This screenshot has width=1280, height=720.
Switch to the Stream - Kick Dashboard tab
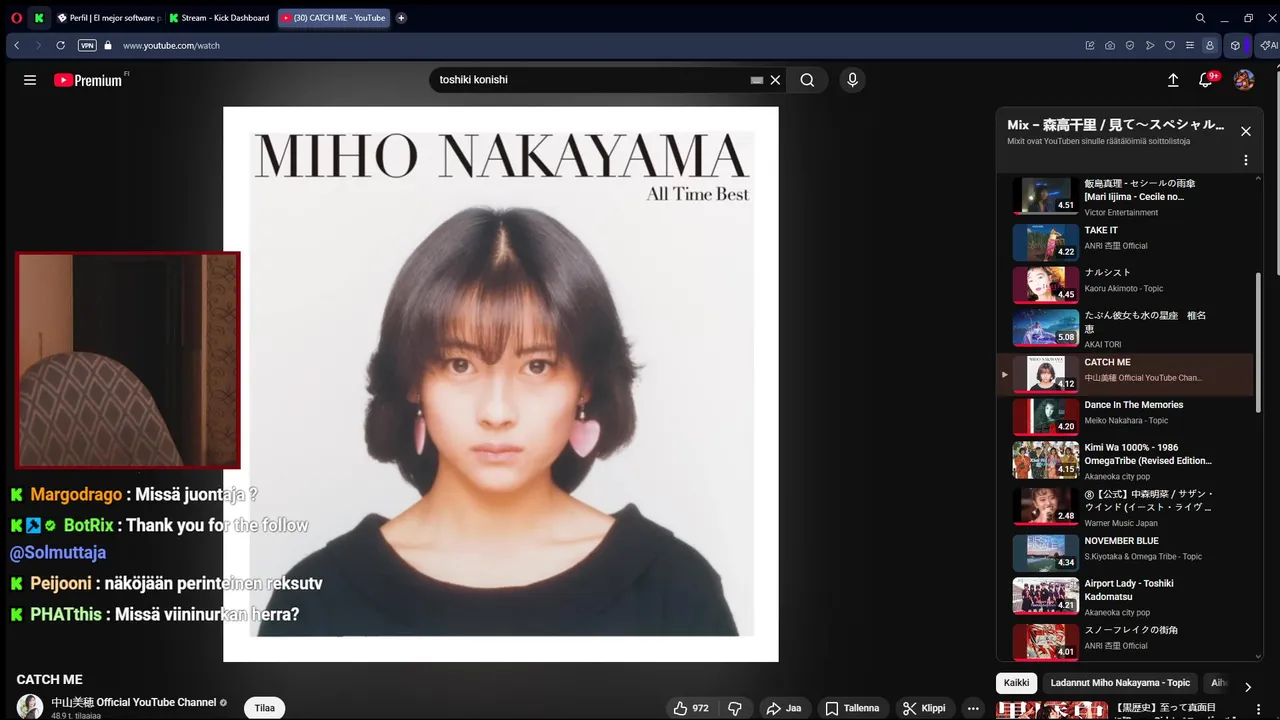(219, 18)
